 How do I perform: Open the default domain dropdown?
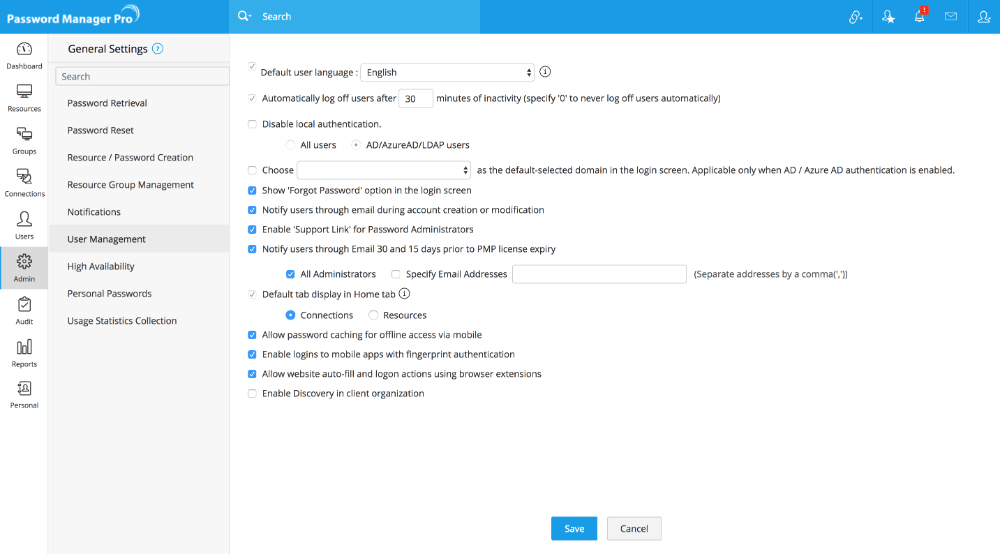point(384,170)
